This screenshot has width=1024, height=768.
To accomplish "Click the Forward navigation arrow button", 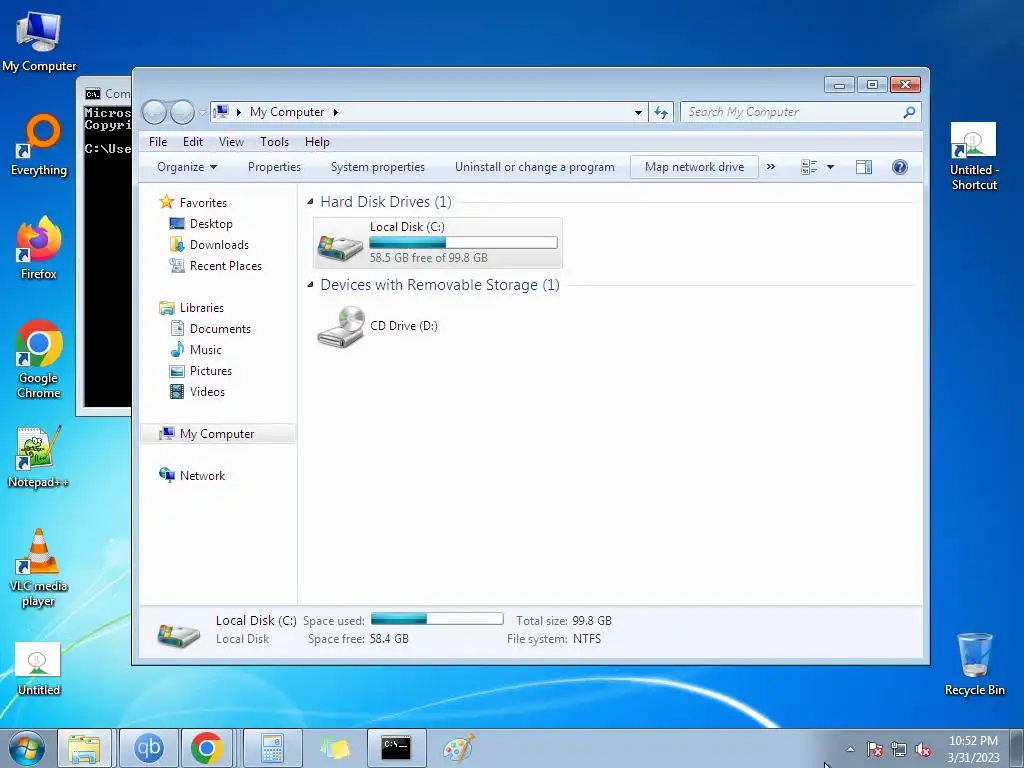I will point(182,112).
